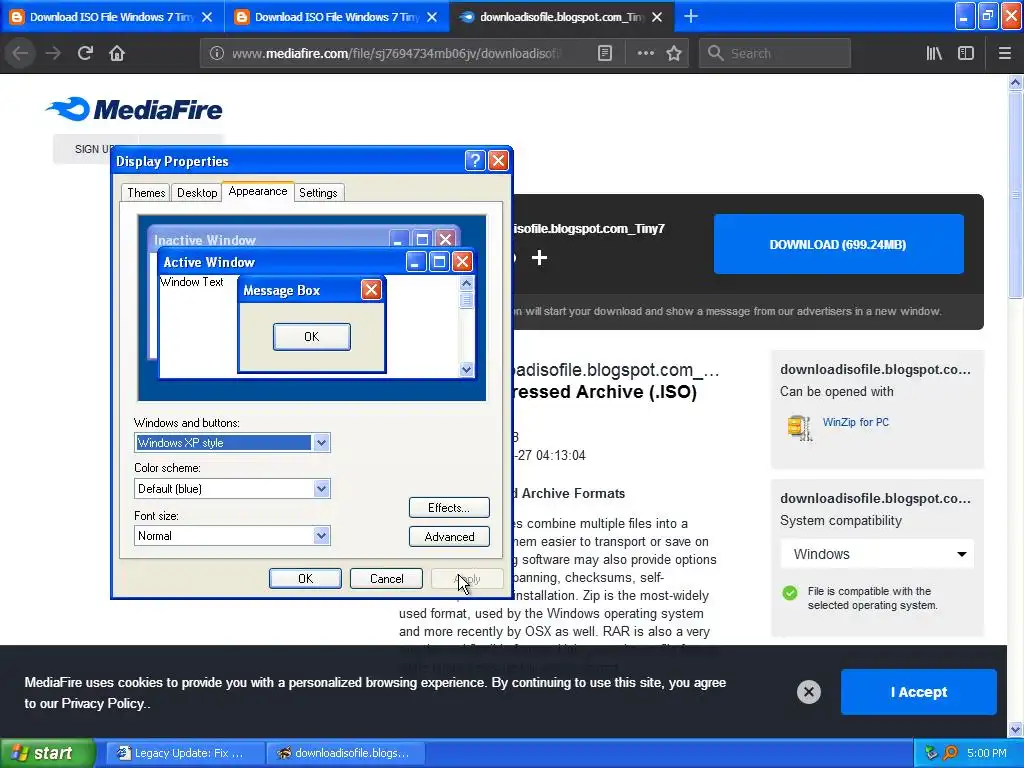Click the Windows start button
Viewport: 1024px width, 768px height.
[x=47, y=753]
